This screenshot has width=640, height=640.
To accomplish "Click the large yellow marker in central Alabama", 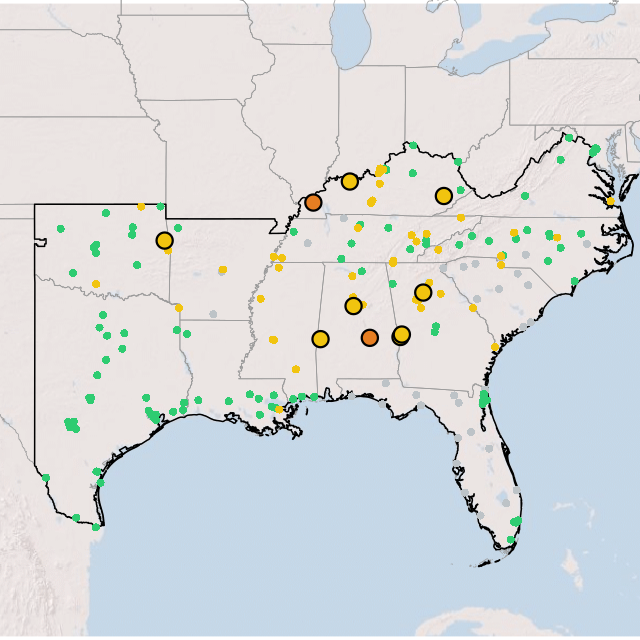I will coord(353,306).
